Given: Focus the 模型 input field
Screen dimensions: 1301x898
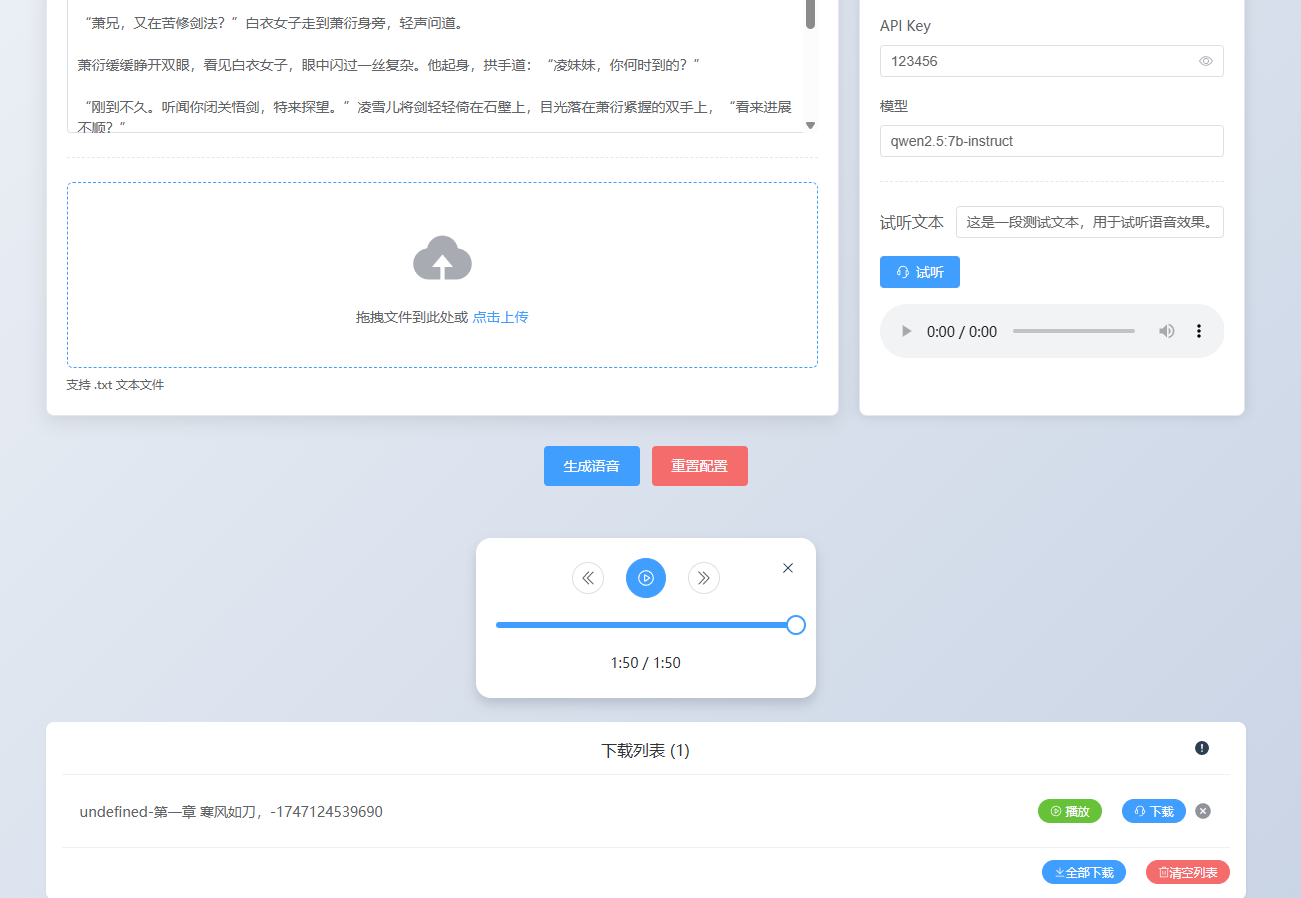Looking at the screenshot, I should click(x=1052, y=141).
